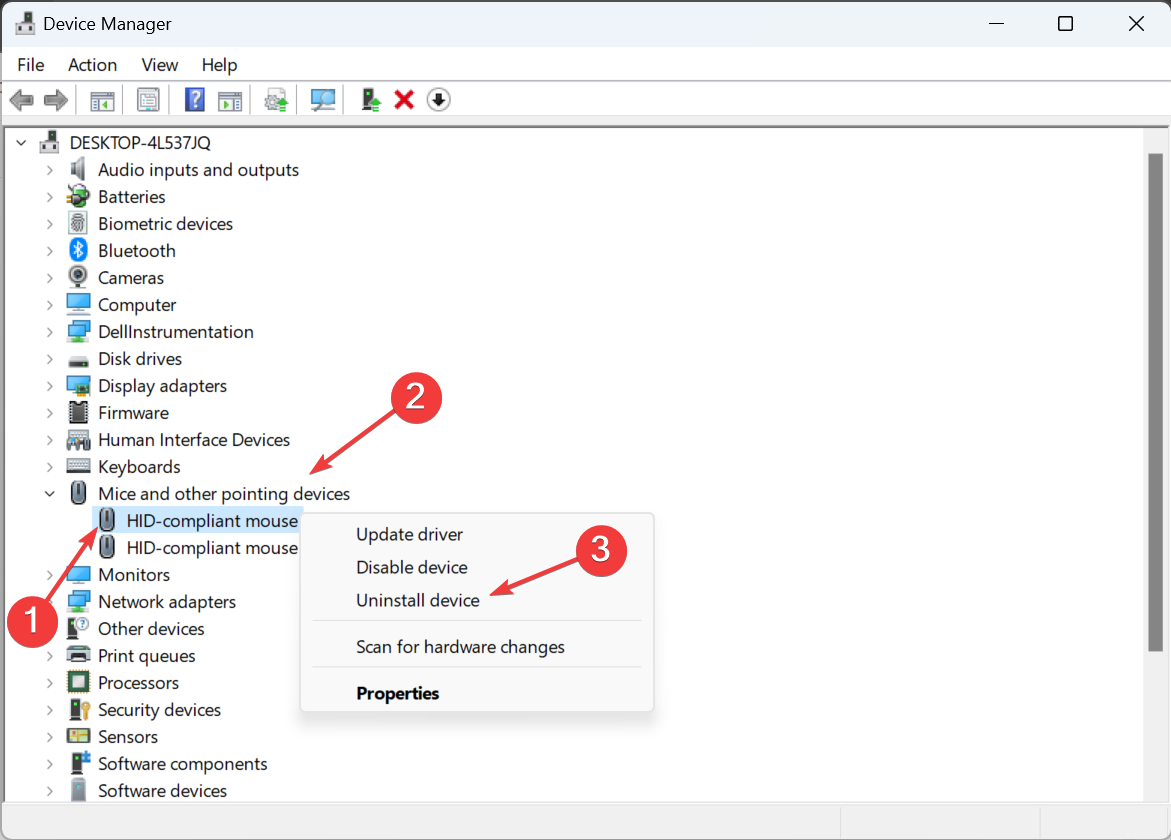Collapse Mice and other pointing devices
Image resolution: width=1171 pixels, height=840 pixels.
point(49,494)
